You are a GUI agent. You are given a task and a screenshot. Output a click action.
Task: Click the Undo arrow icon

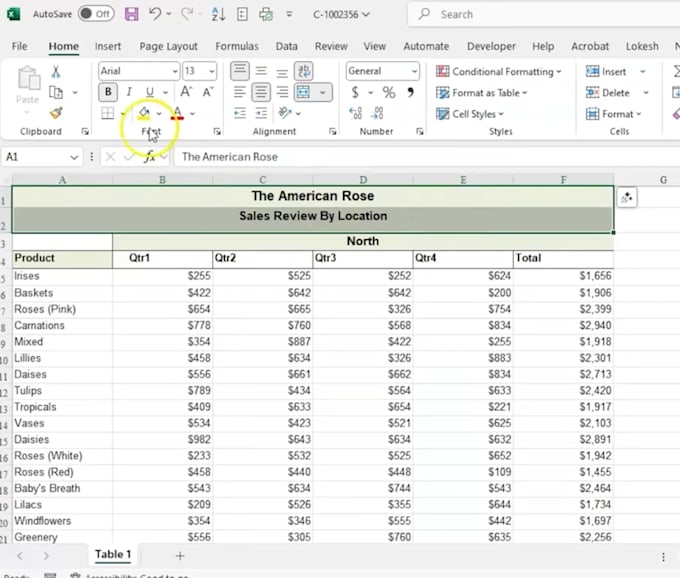click(154, 14)
